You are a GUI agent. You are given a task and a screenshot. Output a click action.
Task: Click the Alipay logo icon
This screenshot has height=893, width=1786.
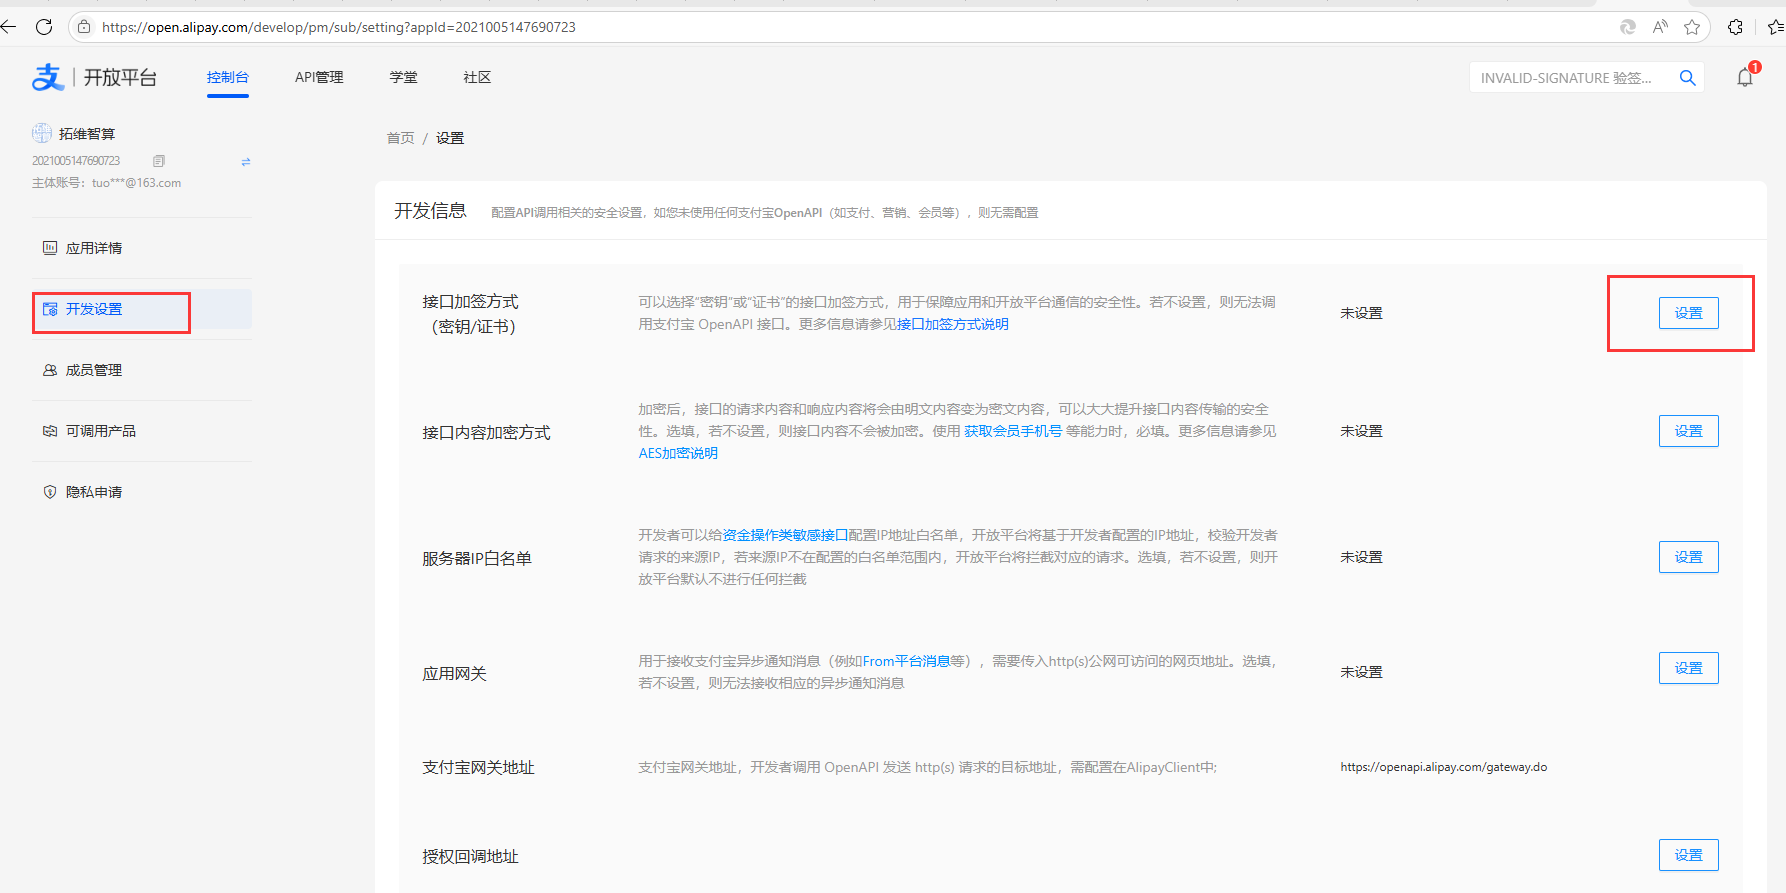[47, 77]
